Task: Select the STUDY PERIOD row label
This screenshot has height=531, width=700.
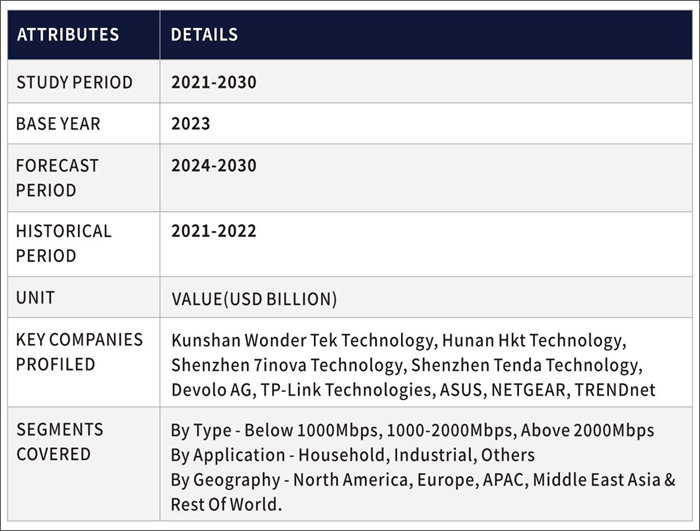Action: click(x=75, y=83)
